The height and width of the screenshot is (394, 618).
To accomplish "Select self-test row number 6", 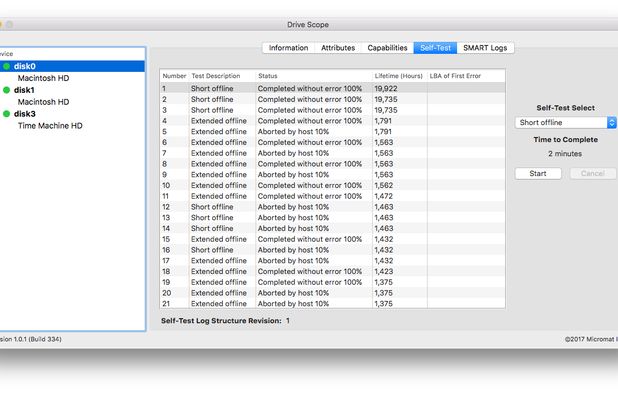I will [x=332, y=142].
